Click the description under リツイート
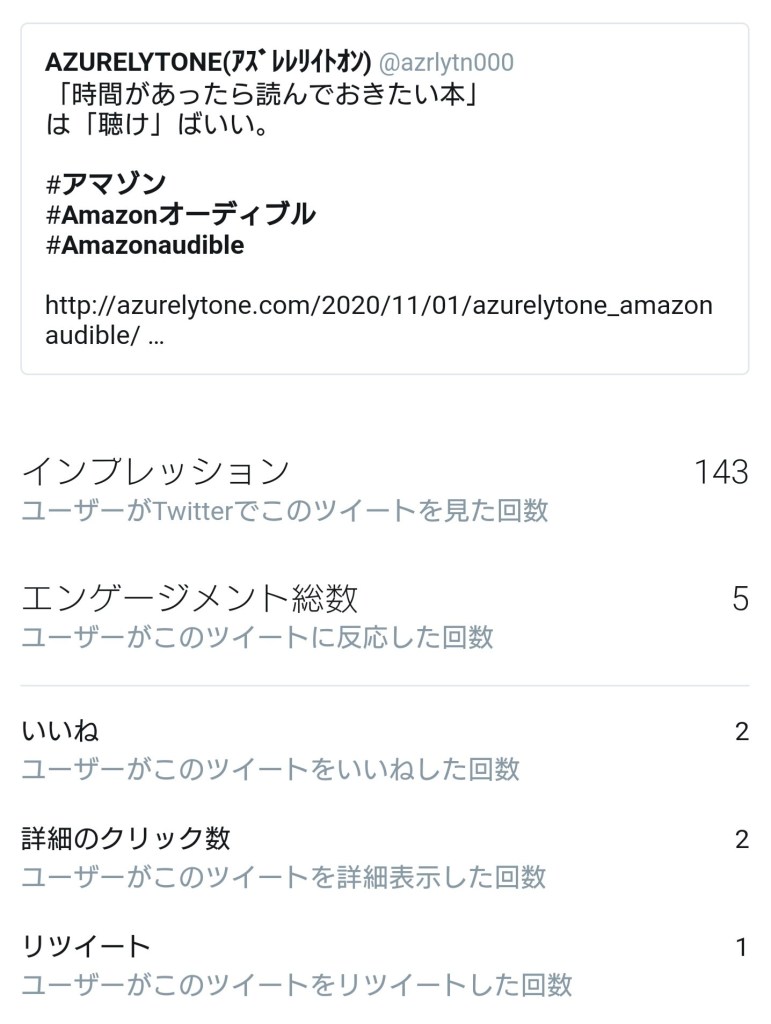This screenshot has width=771, height=1024. [296, 984]
